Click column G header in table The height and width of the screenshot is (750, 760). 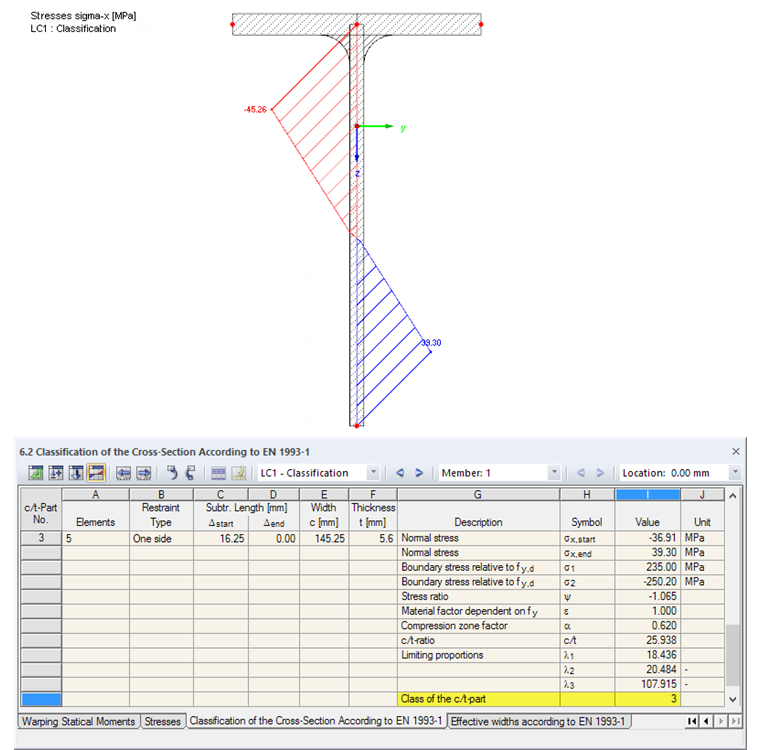click(478, 495)
